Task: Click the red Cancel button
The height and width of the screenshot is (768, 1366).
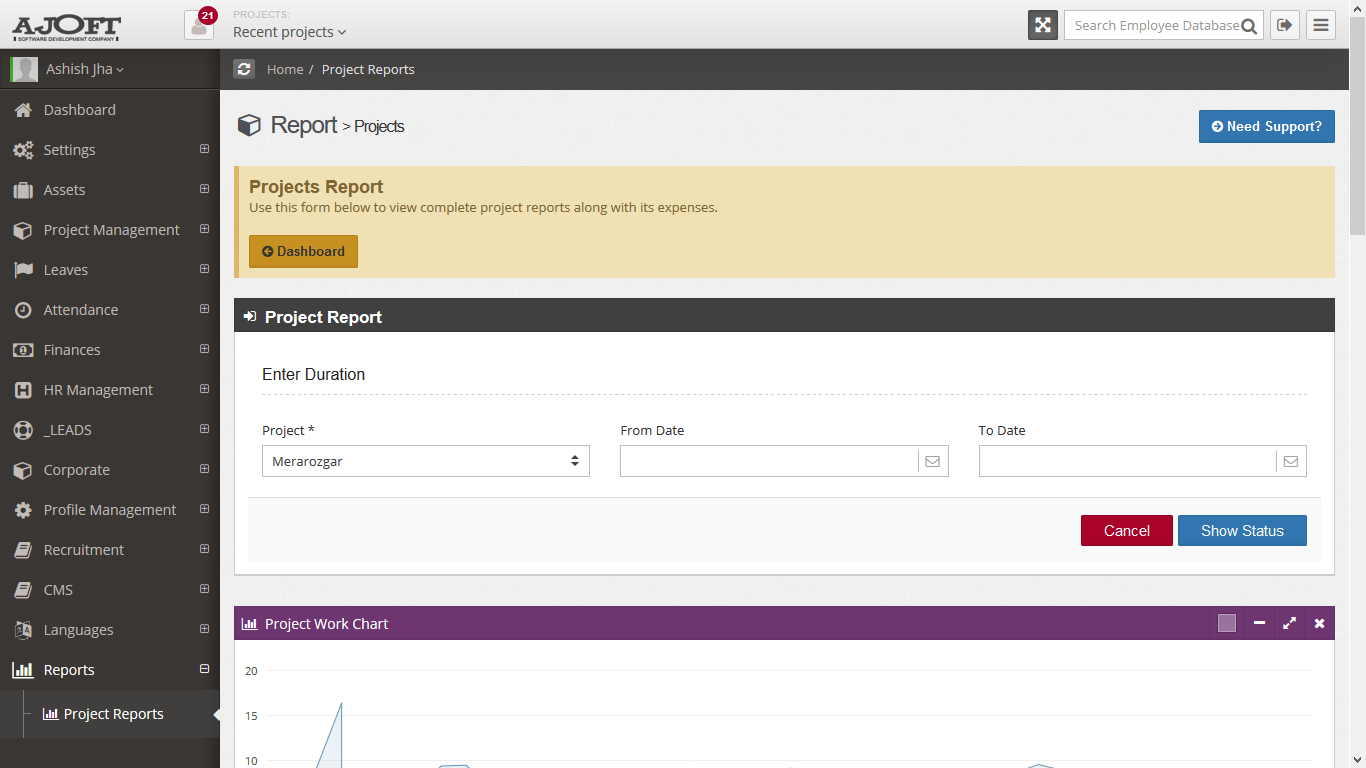Action: click(1126, 531)
